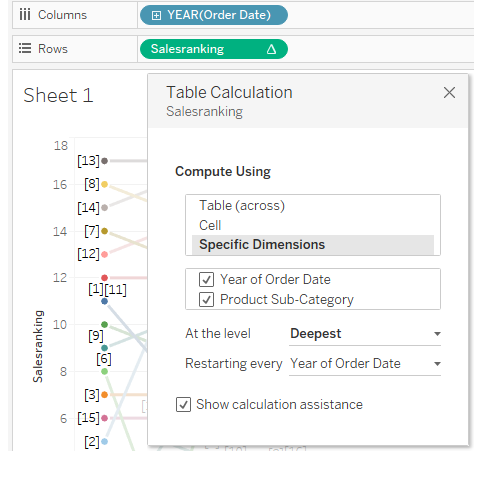Click the Sheet 1 title
This screenshot has height=481, width=488.
pyautogui.click(x=58, y=95)
